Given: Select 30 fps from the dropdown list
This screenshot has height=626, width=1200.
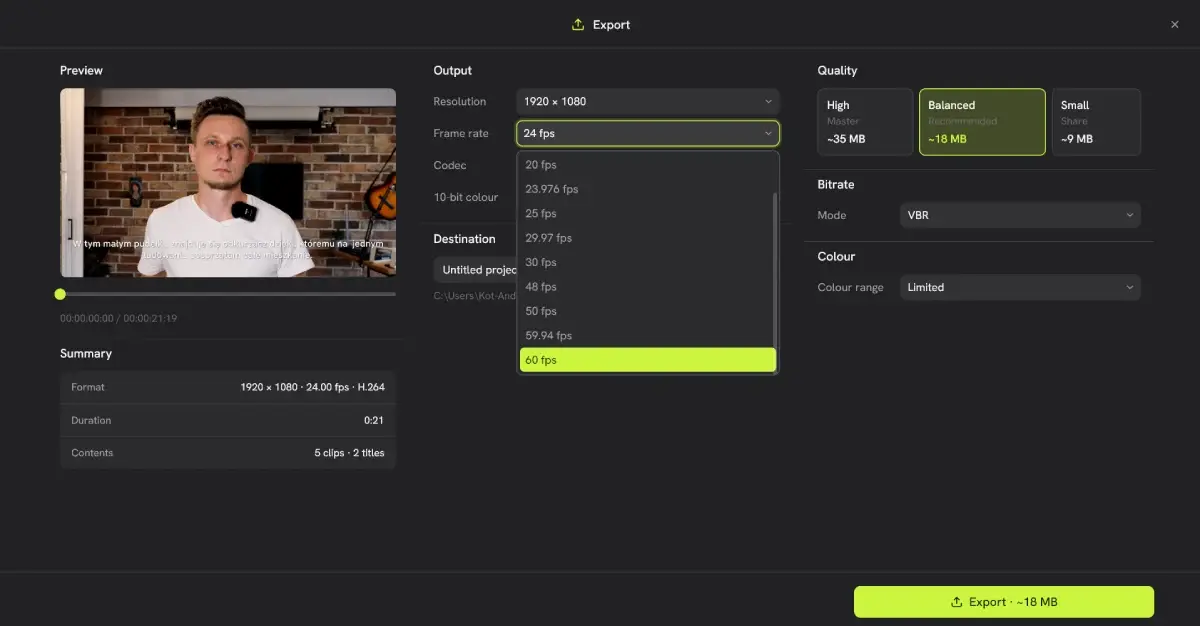Looking at the screenshot, I should (x=646, y=262).
